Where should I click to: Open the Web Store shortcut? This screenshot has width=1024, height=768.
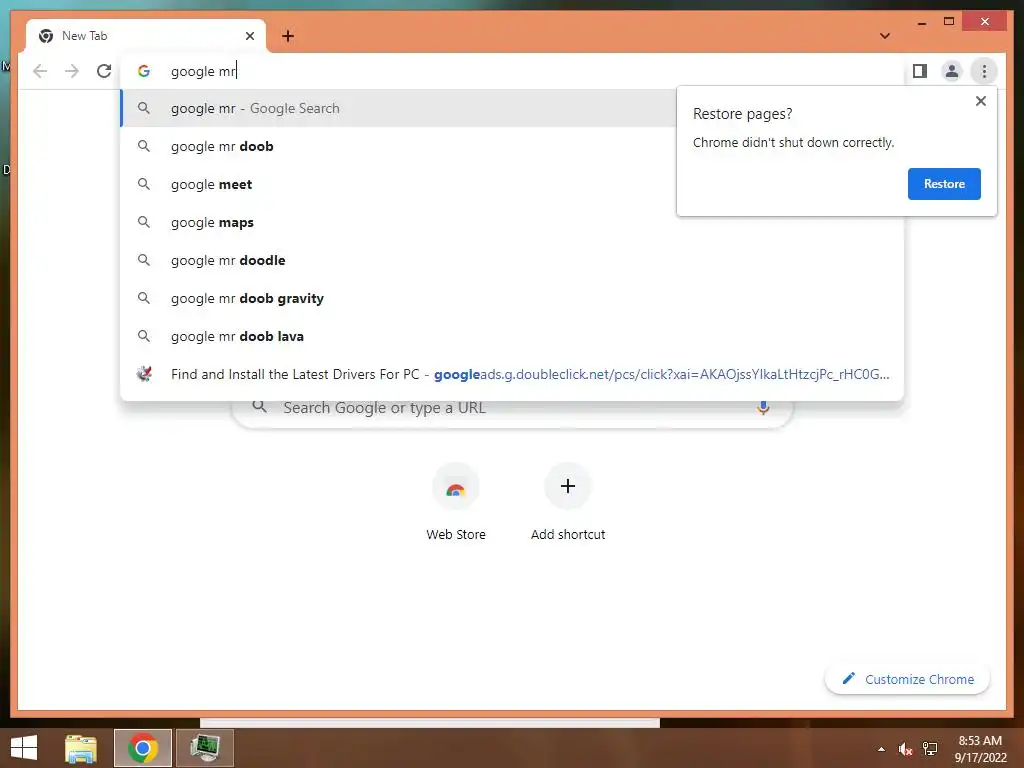point(456,502)
